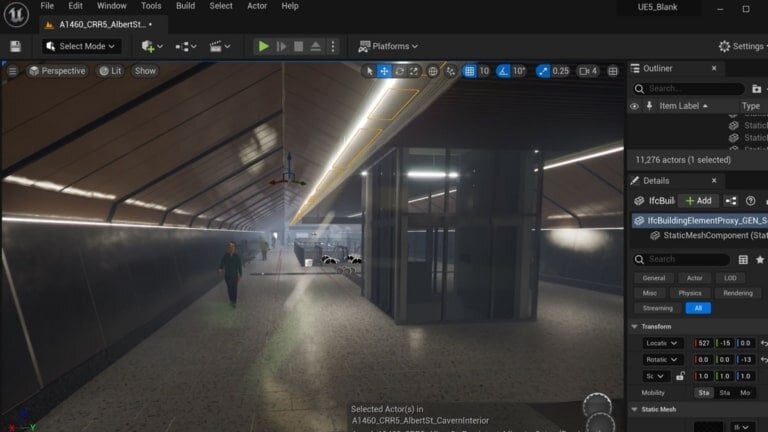Click the blueprint hierarchy icon beside Add
Viewport: 768px width, 432px height.
tap(731, 201)
